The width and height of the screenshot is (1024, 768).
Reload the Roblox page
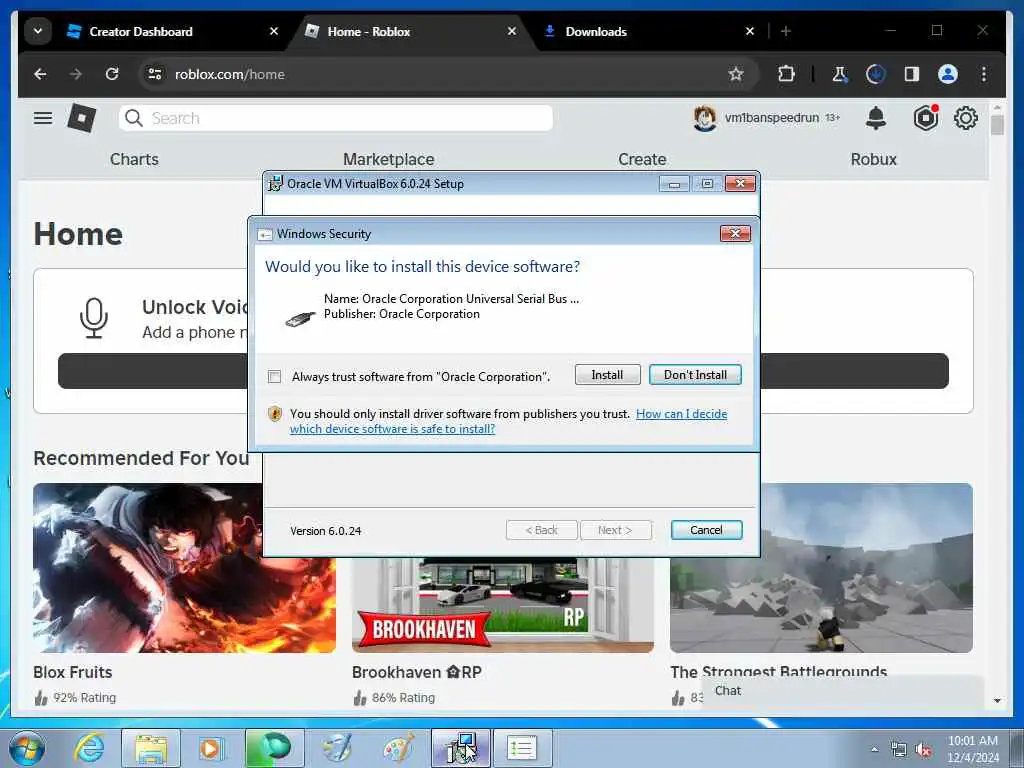pos(112,74)
